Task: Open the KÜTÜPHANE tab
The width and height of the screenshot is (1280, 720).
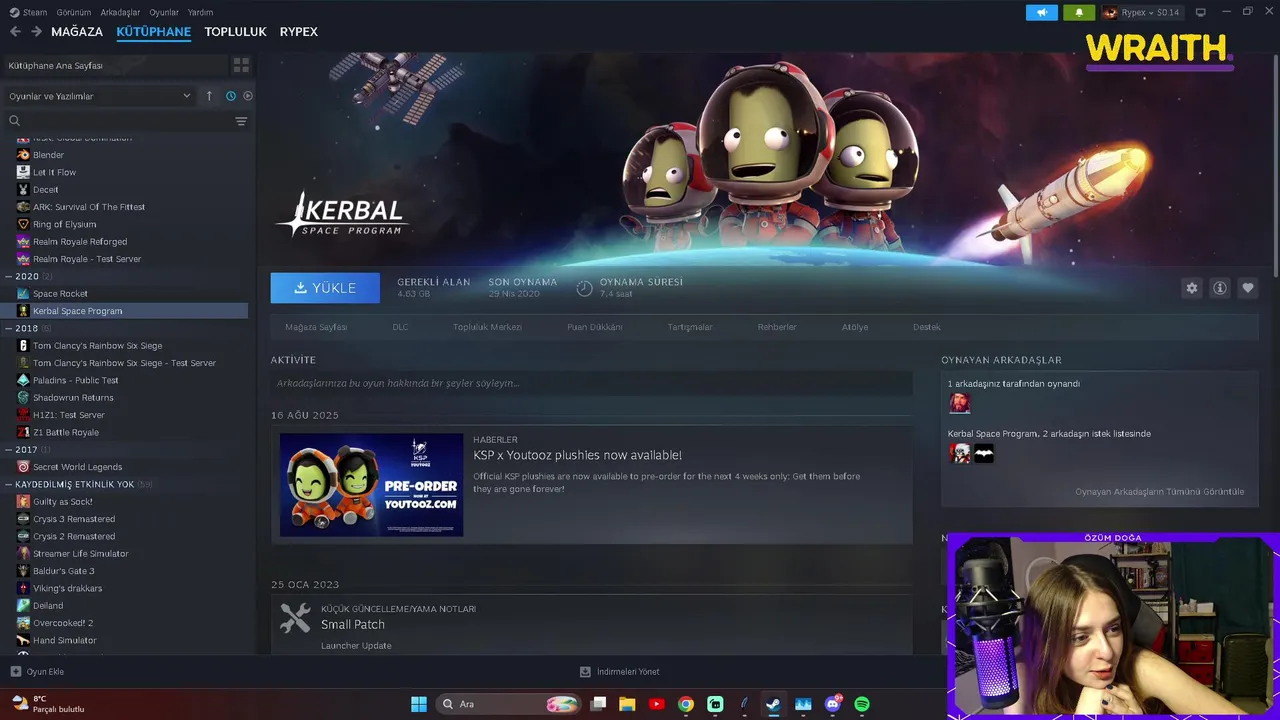Action: [153, 31]
